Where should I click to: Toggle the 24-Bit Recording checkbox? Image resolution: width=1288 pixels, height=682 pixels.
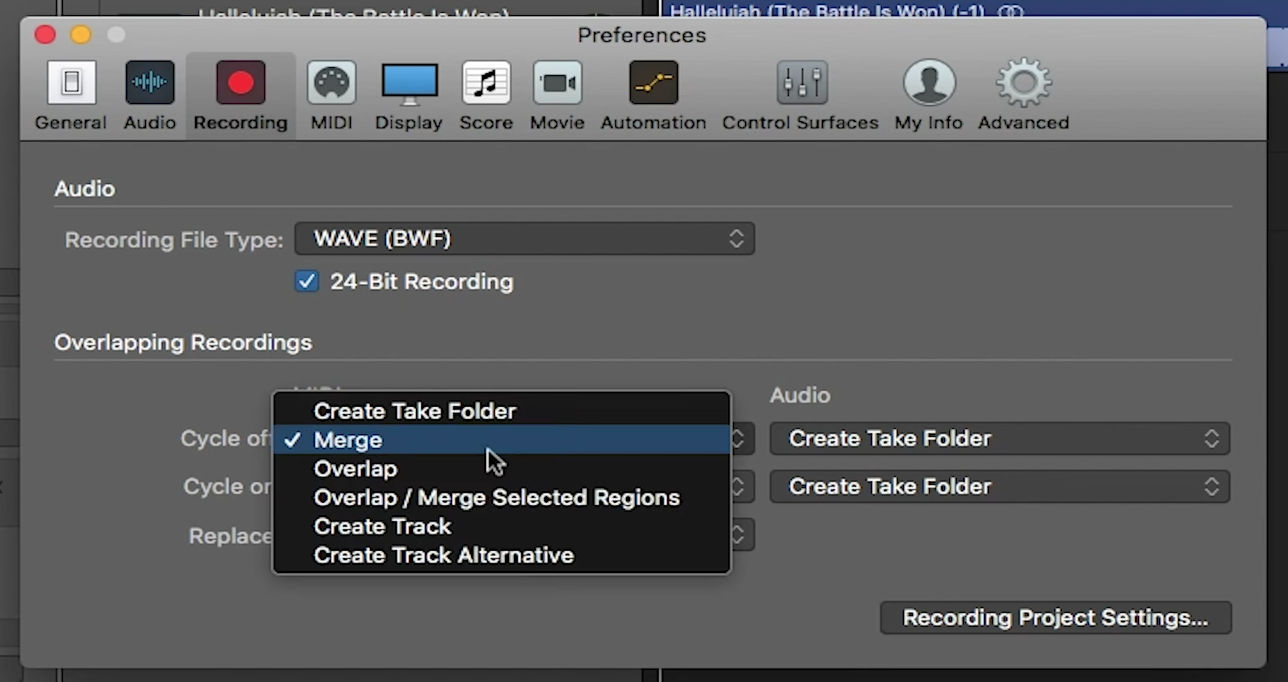(x=307, y=281)
